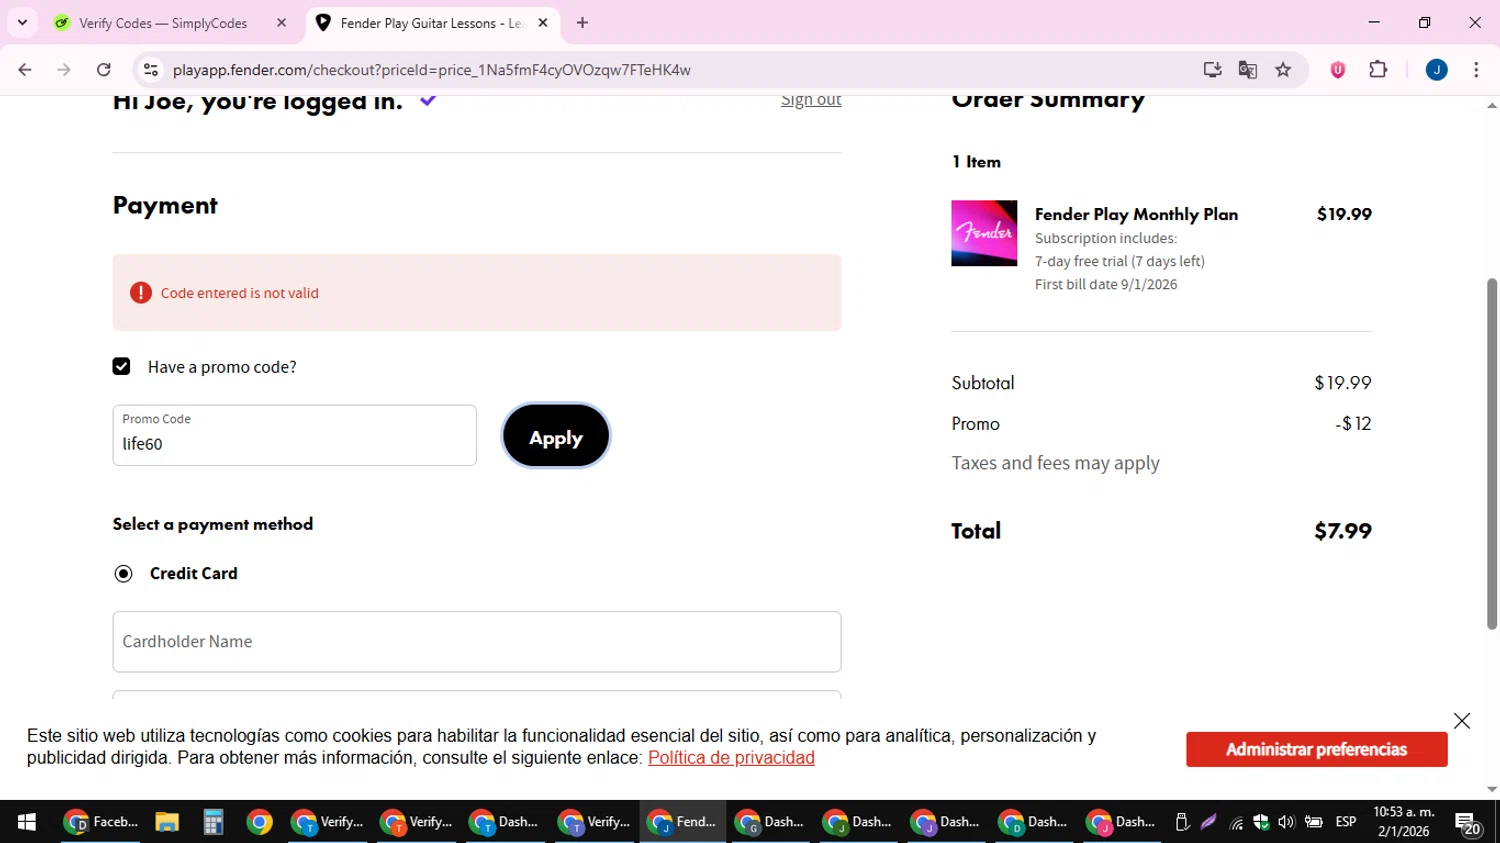Screen dimensions: 1500x843
Task: Open the red shield extension icon
Action: coord(1337,70)
